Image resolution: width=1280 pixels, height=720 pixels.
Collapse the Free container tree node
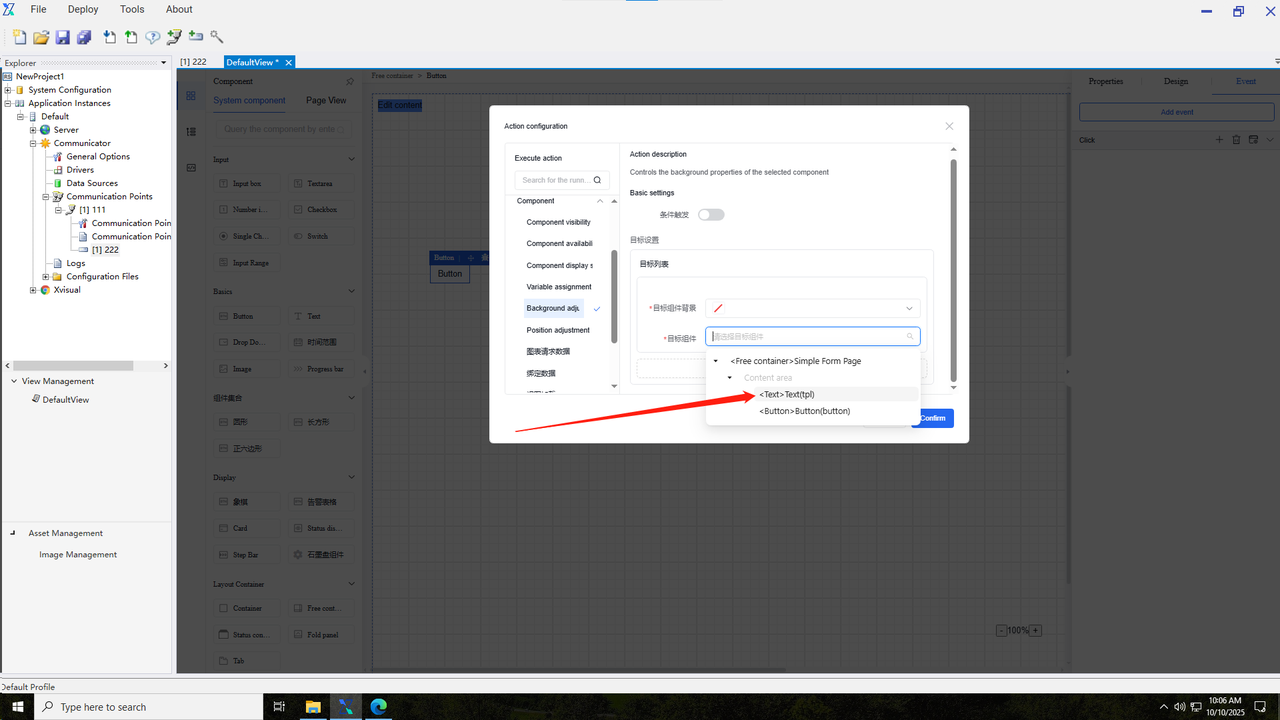(715, 361)
